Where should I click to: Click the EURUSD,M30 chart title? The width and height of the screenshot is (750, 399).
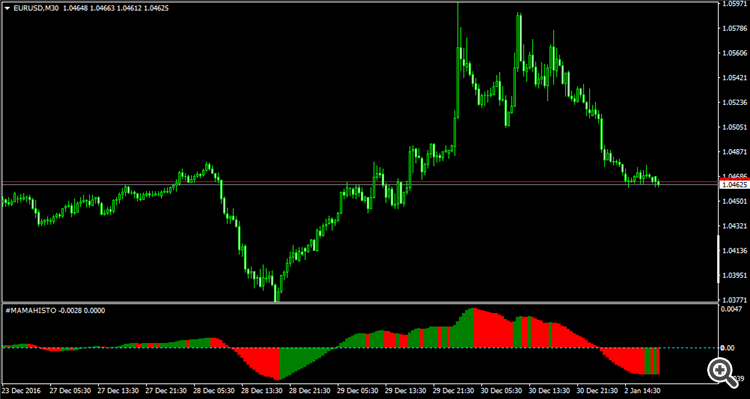pyautogui.click(x=36, y=8)
